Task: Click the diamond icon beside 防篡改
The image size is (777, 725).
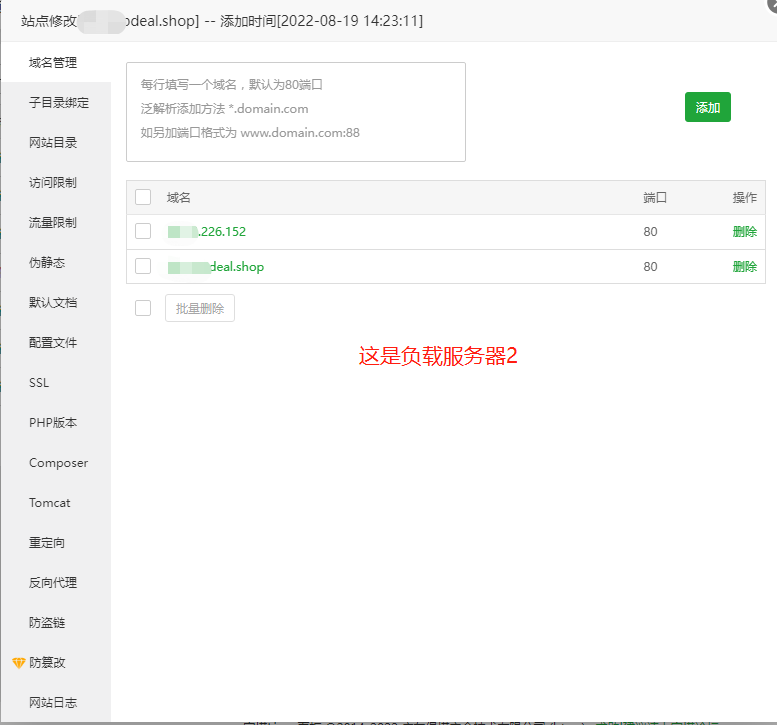Action: [18, 663]
